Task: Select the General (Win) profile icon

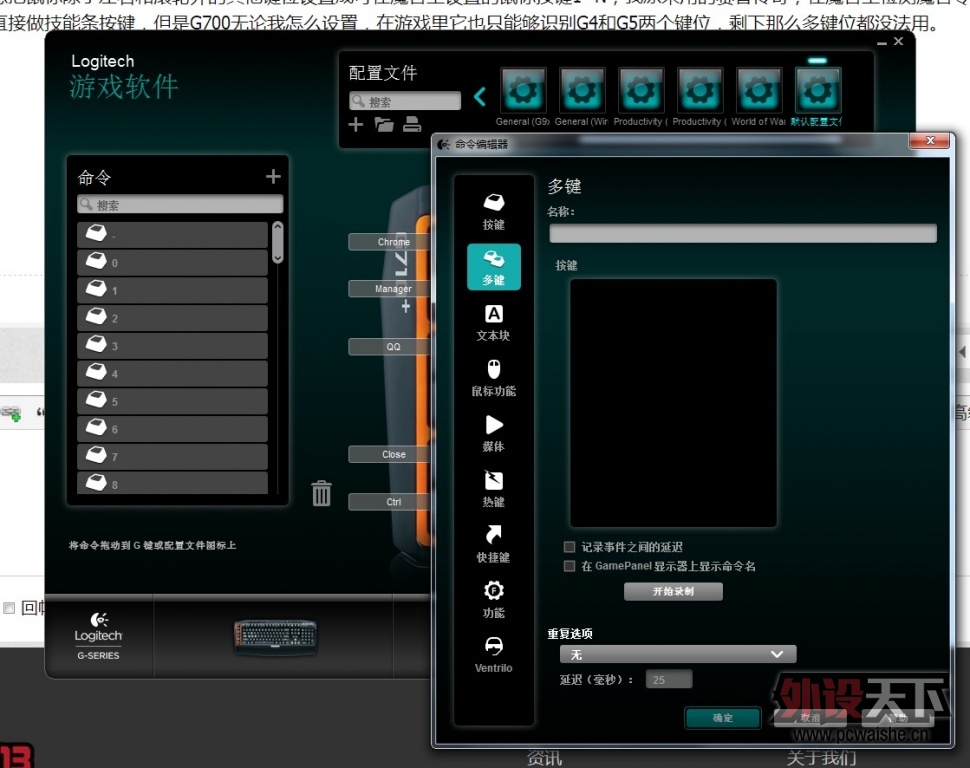Action: (582, 91)
